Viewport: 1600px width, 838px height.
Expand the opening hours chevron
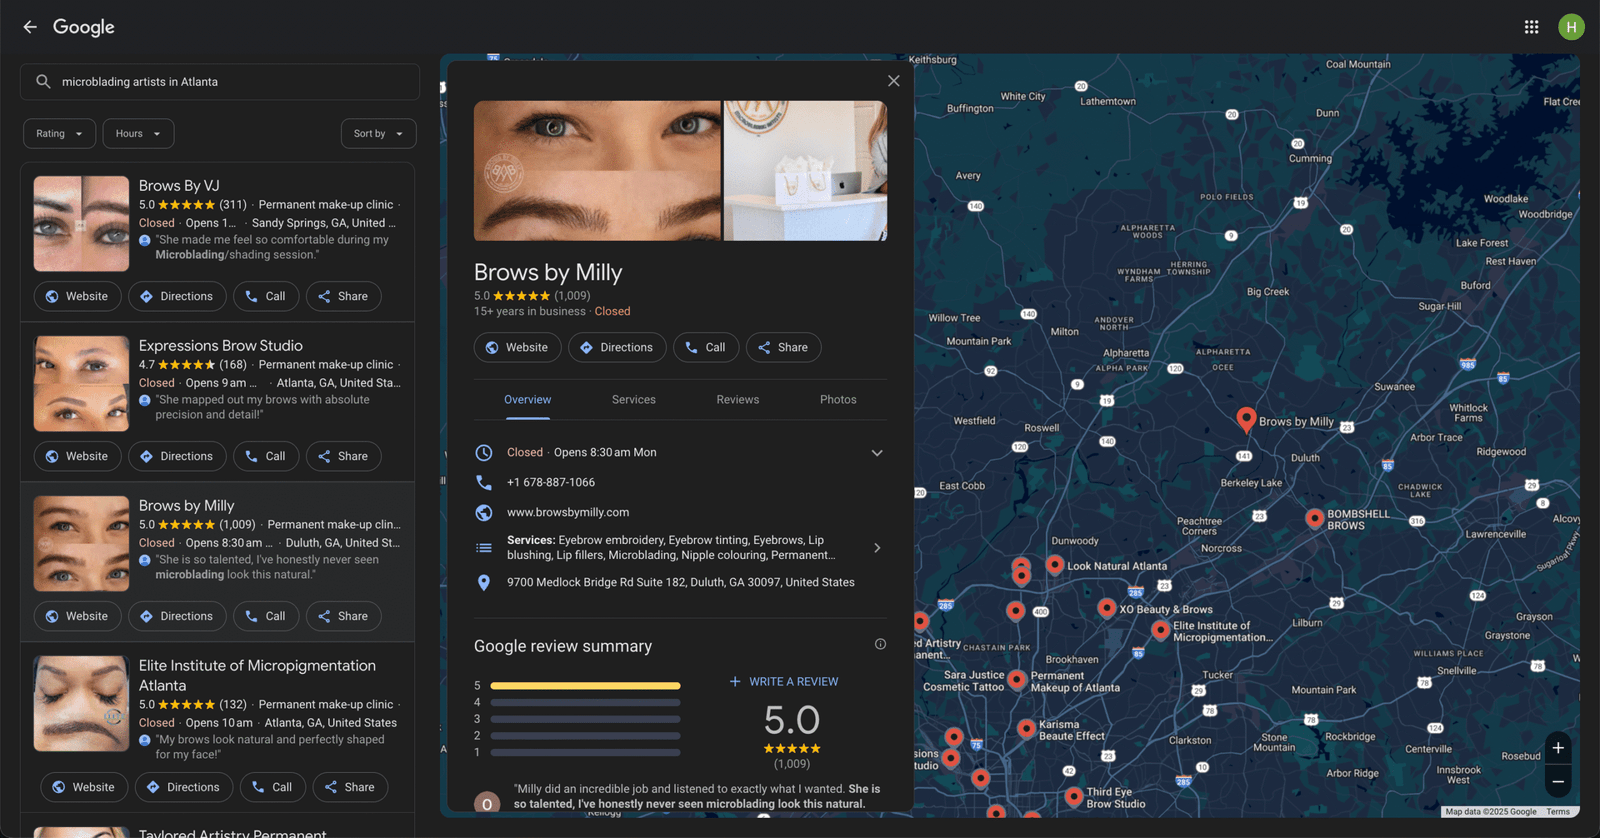877,453
